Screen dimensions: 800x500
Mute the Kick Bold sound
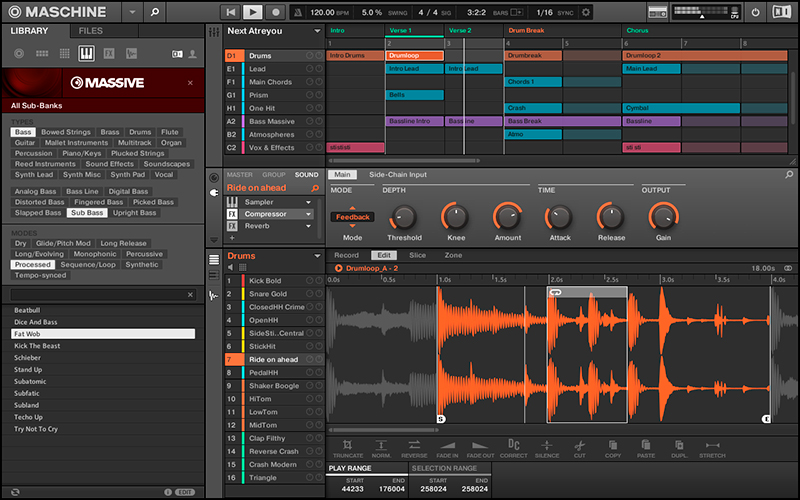click(307, 281)
